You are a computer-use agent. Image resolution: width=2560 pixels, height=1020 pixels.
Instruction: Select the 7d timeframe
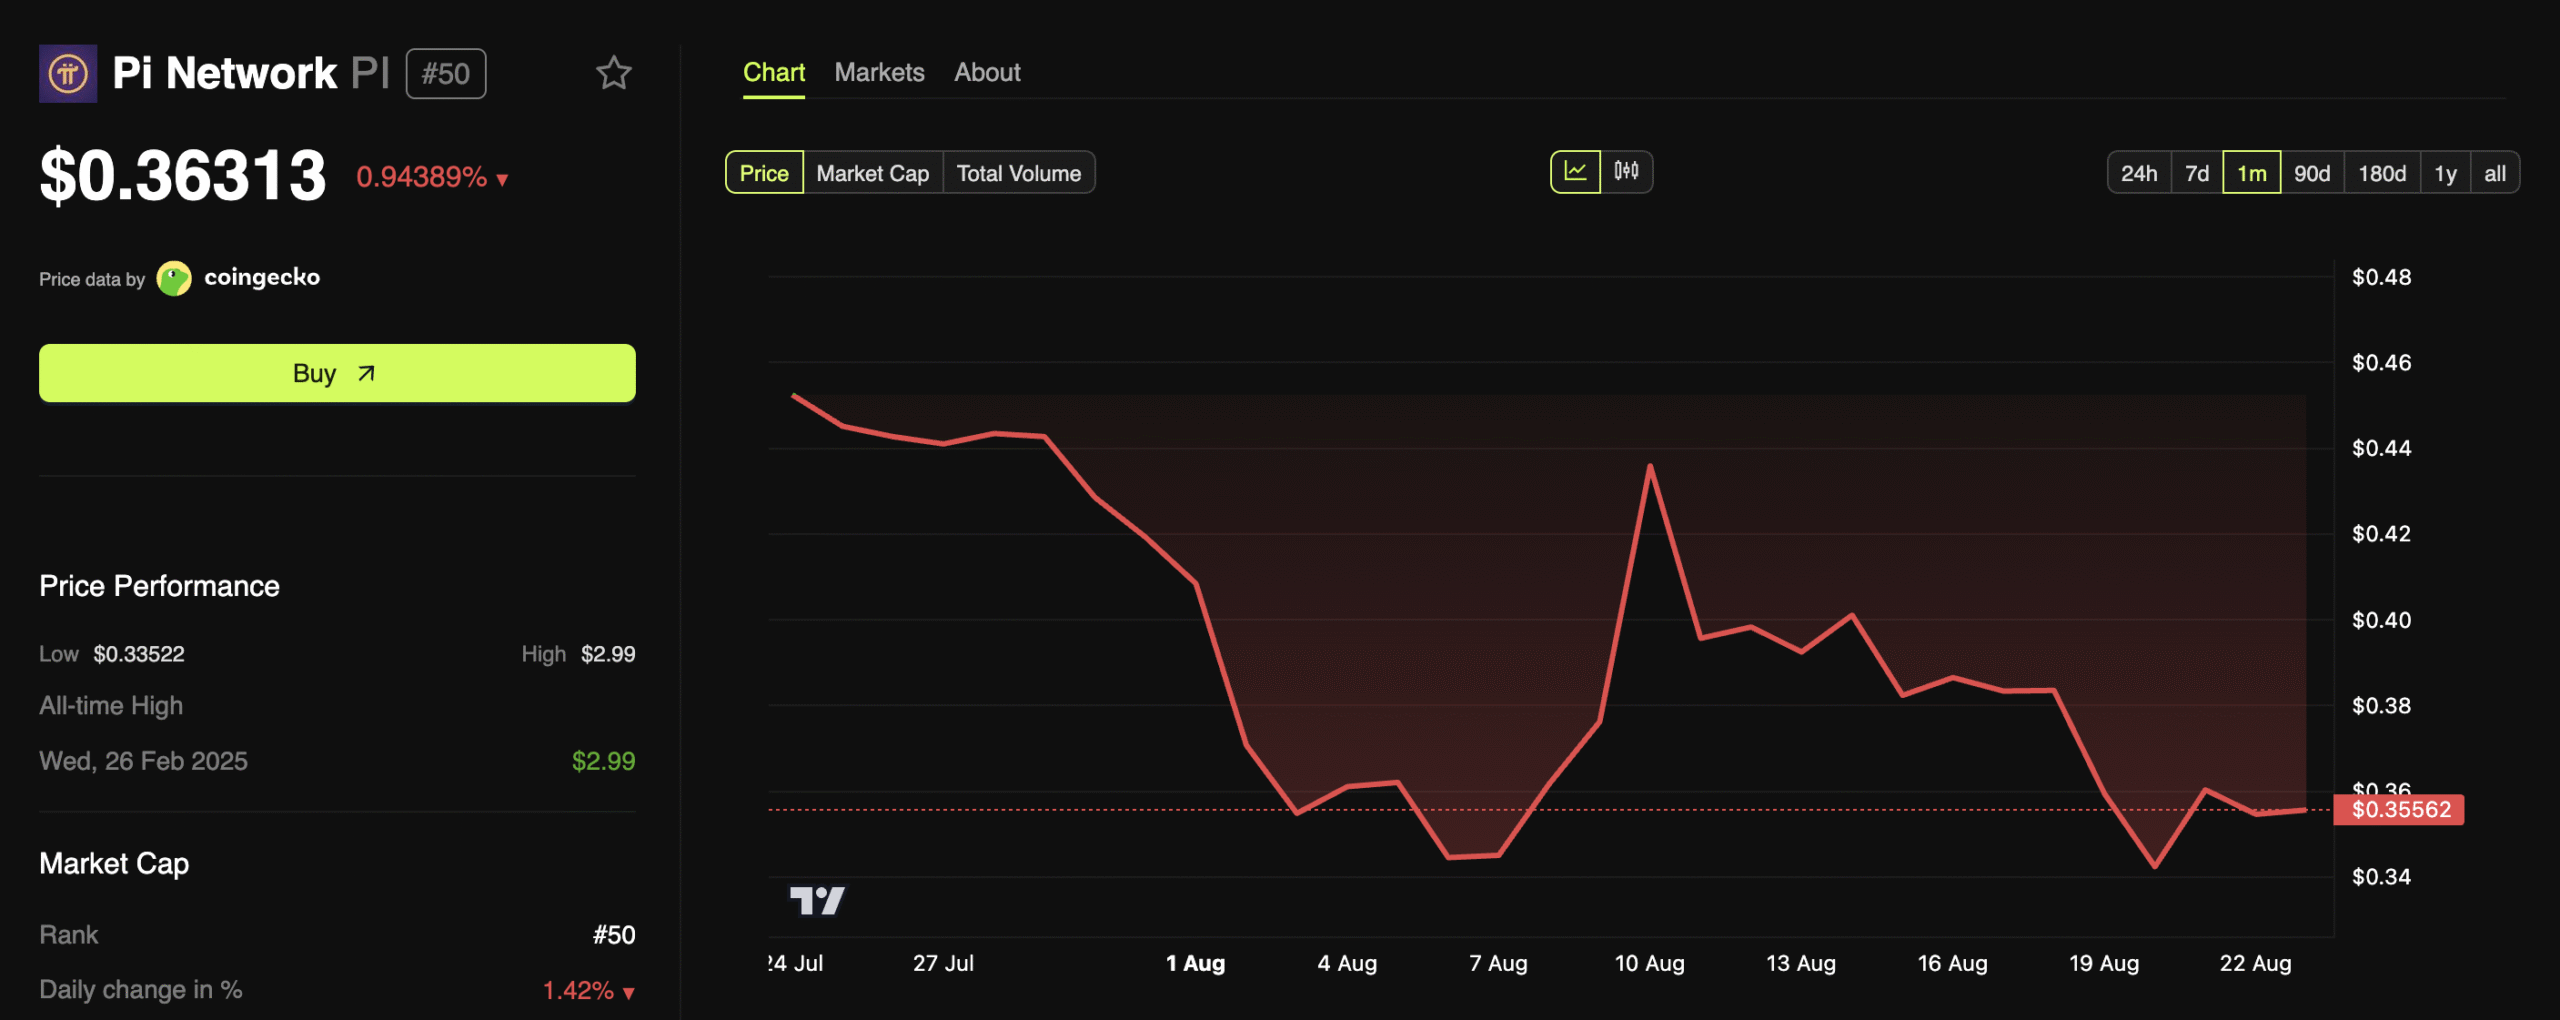[x=2197, y=172]
